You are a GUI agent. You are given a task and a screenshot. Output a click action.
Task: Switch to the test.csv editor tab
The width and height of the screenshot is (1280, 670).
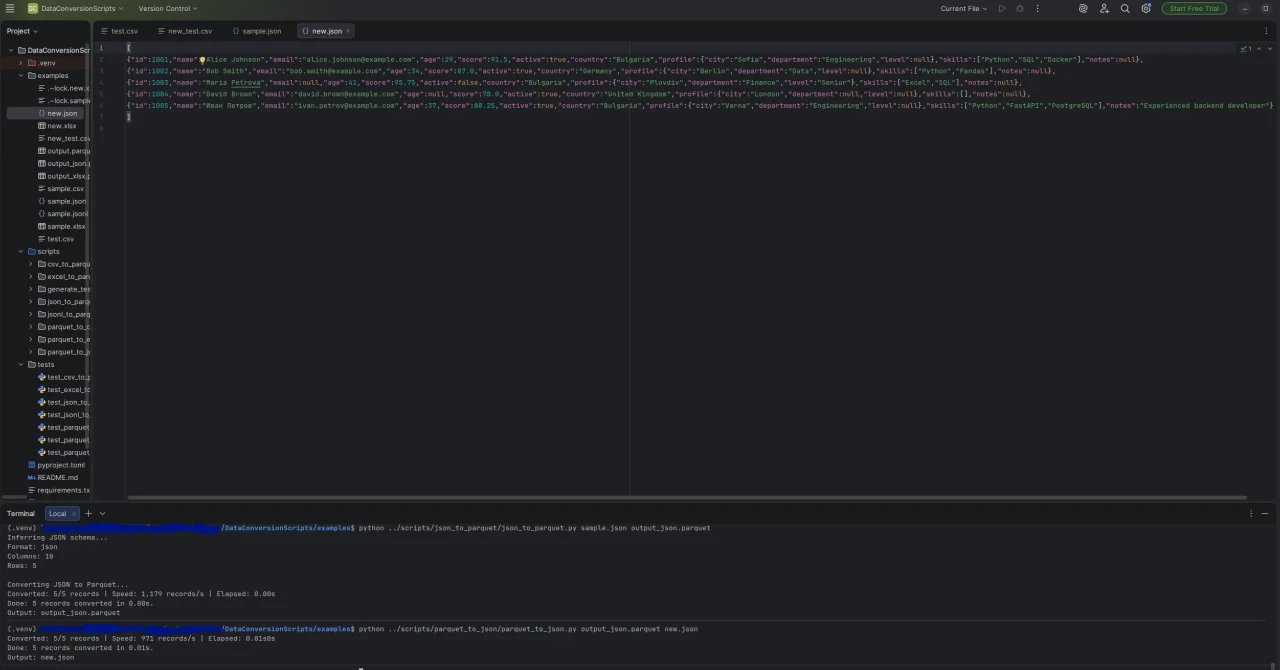click(120, 31)
